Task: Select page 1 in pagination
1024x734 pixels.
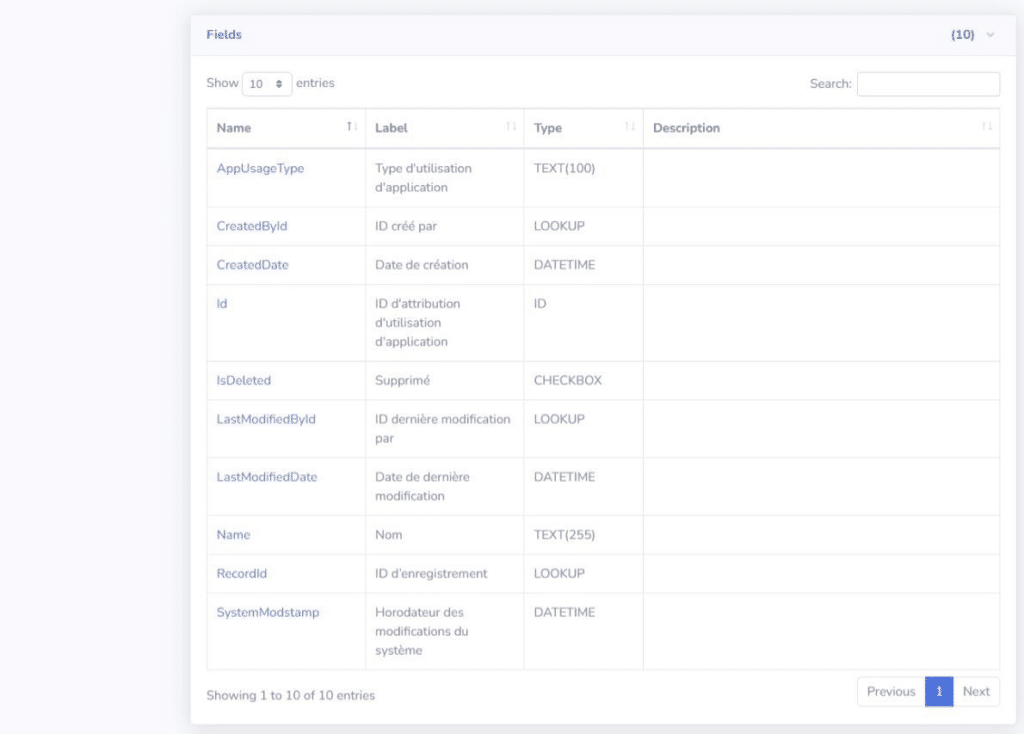Action: (x=939, y=691)
